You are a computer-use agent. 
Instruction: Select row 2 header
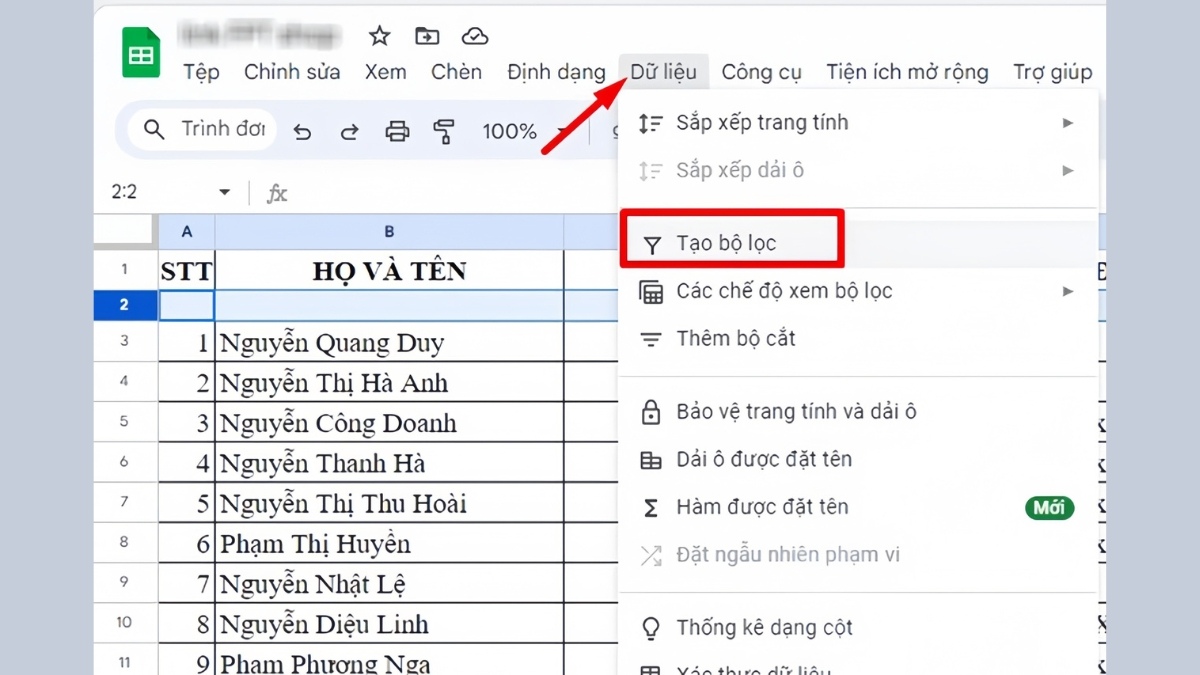click(125, 305)
